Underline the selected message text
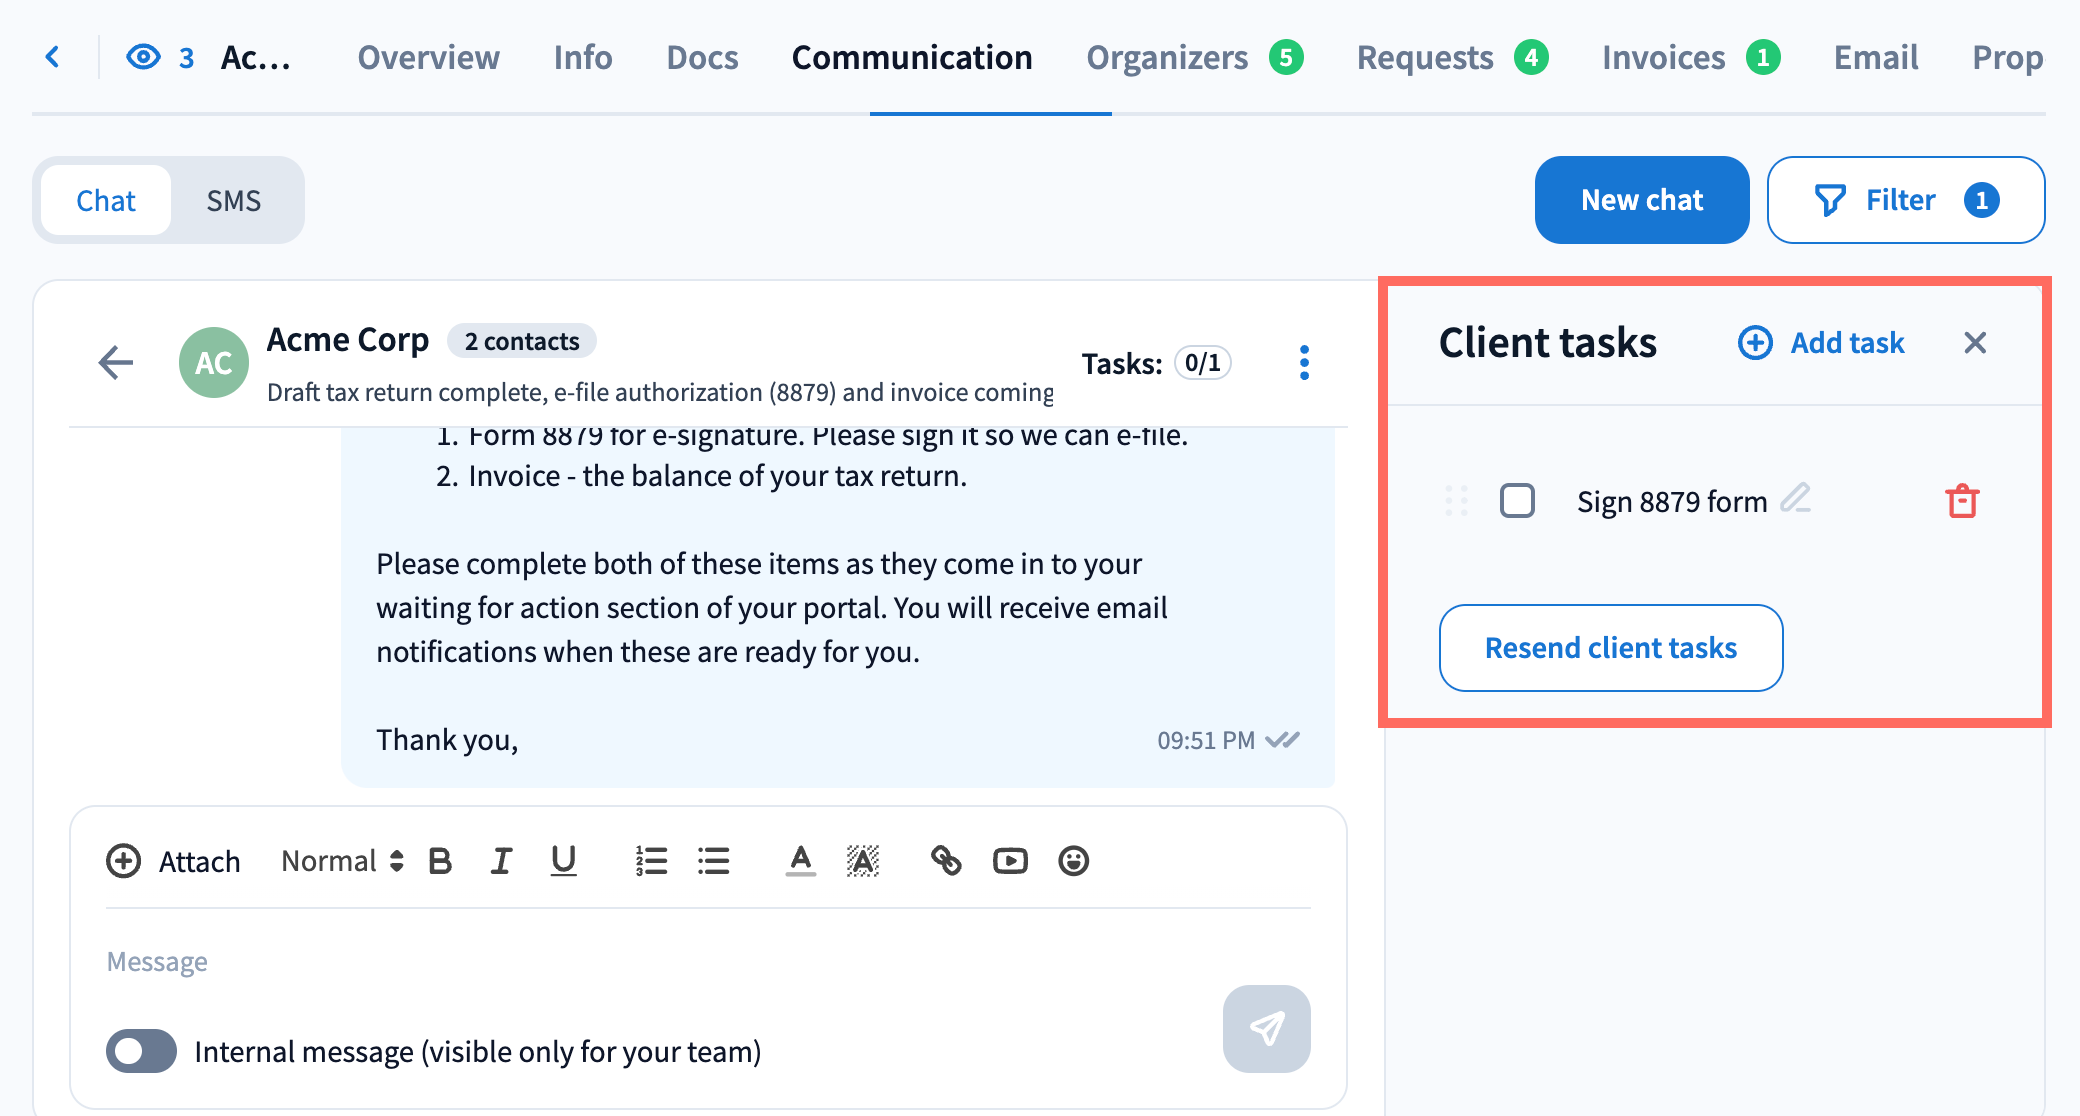The width and height of the screenshot is (2080, 1116). [x=563, y=861]
